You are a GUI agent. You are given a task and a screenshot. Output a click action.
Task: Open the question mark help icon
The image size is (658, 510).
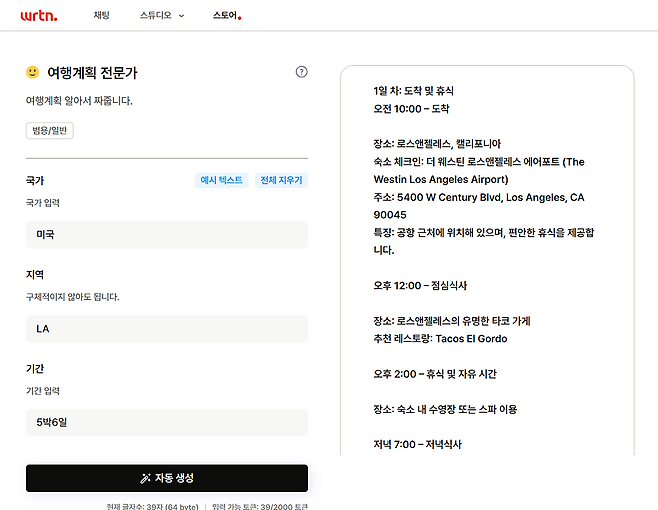(x=302, y=72)
